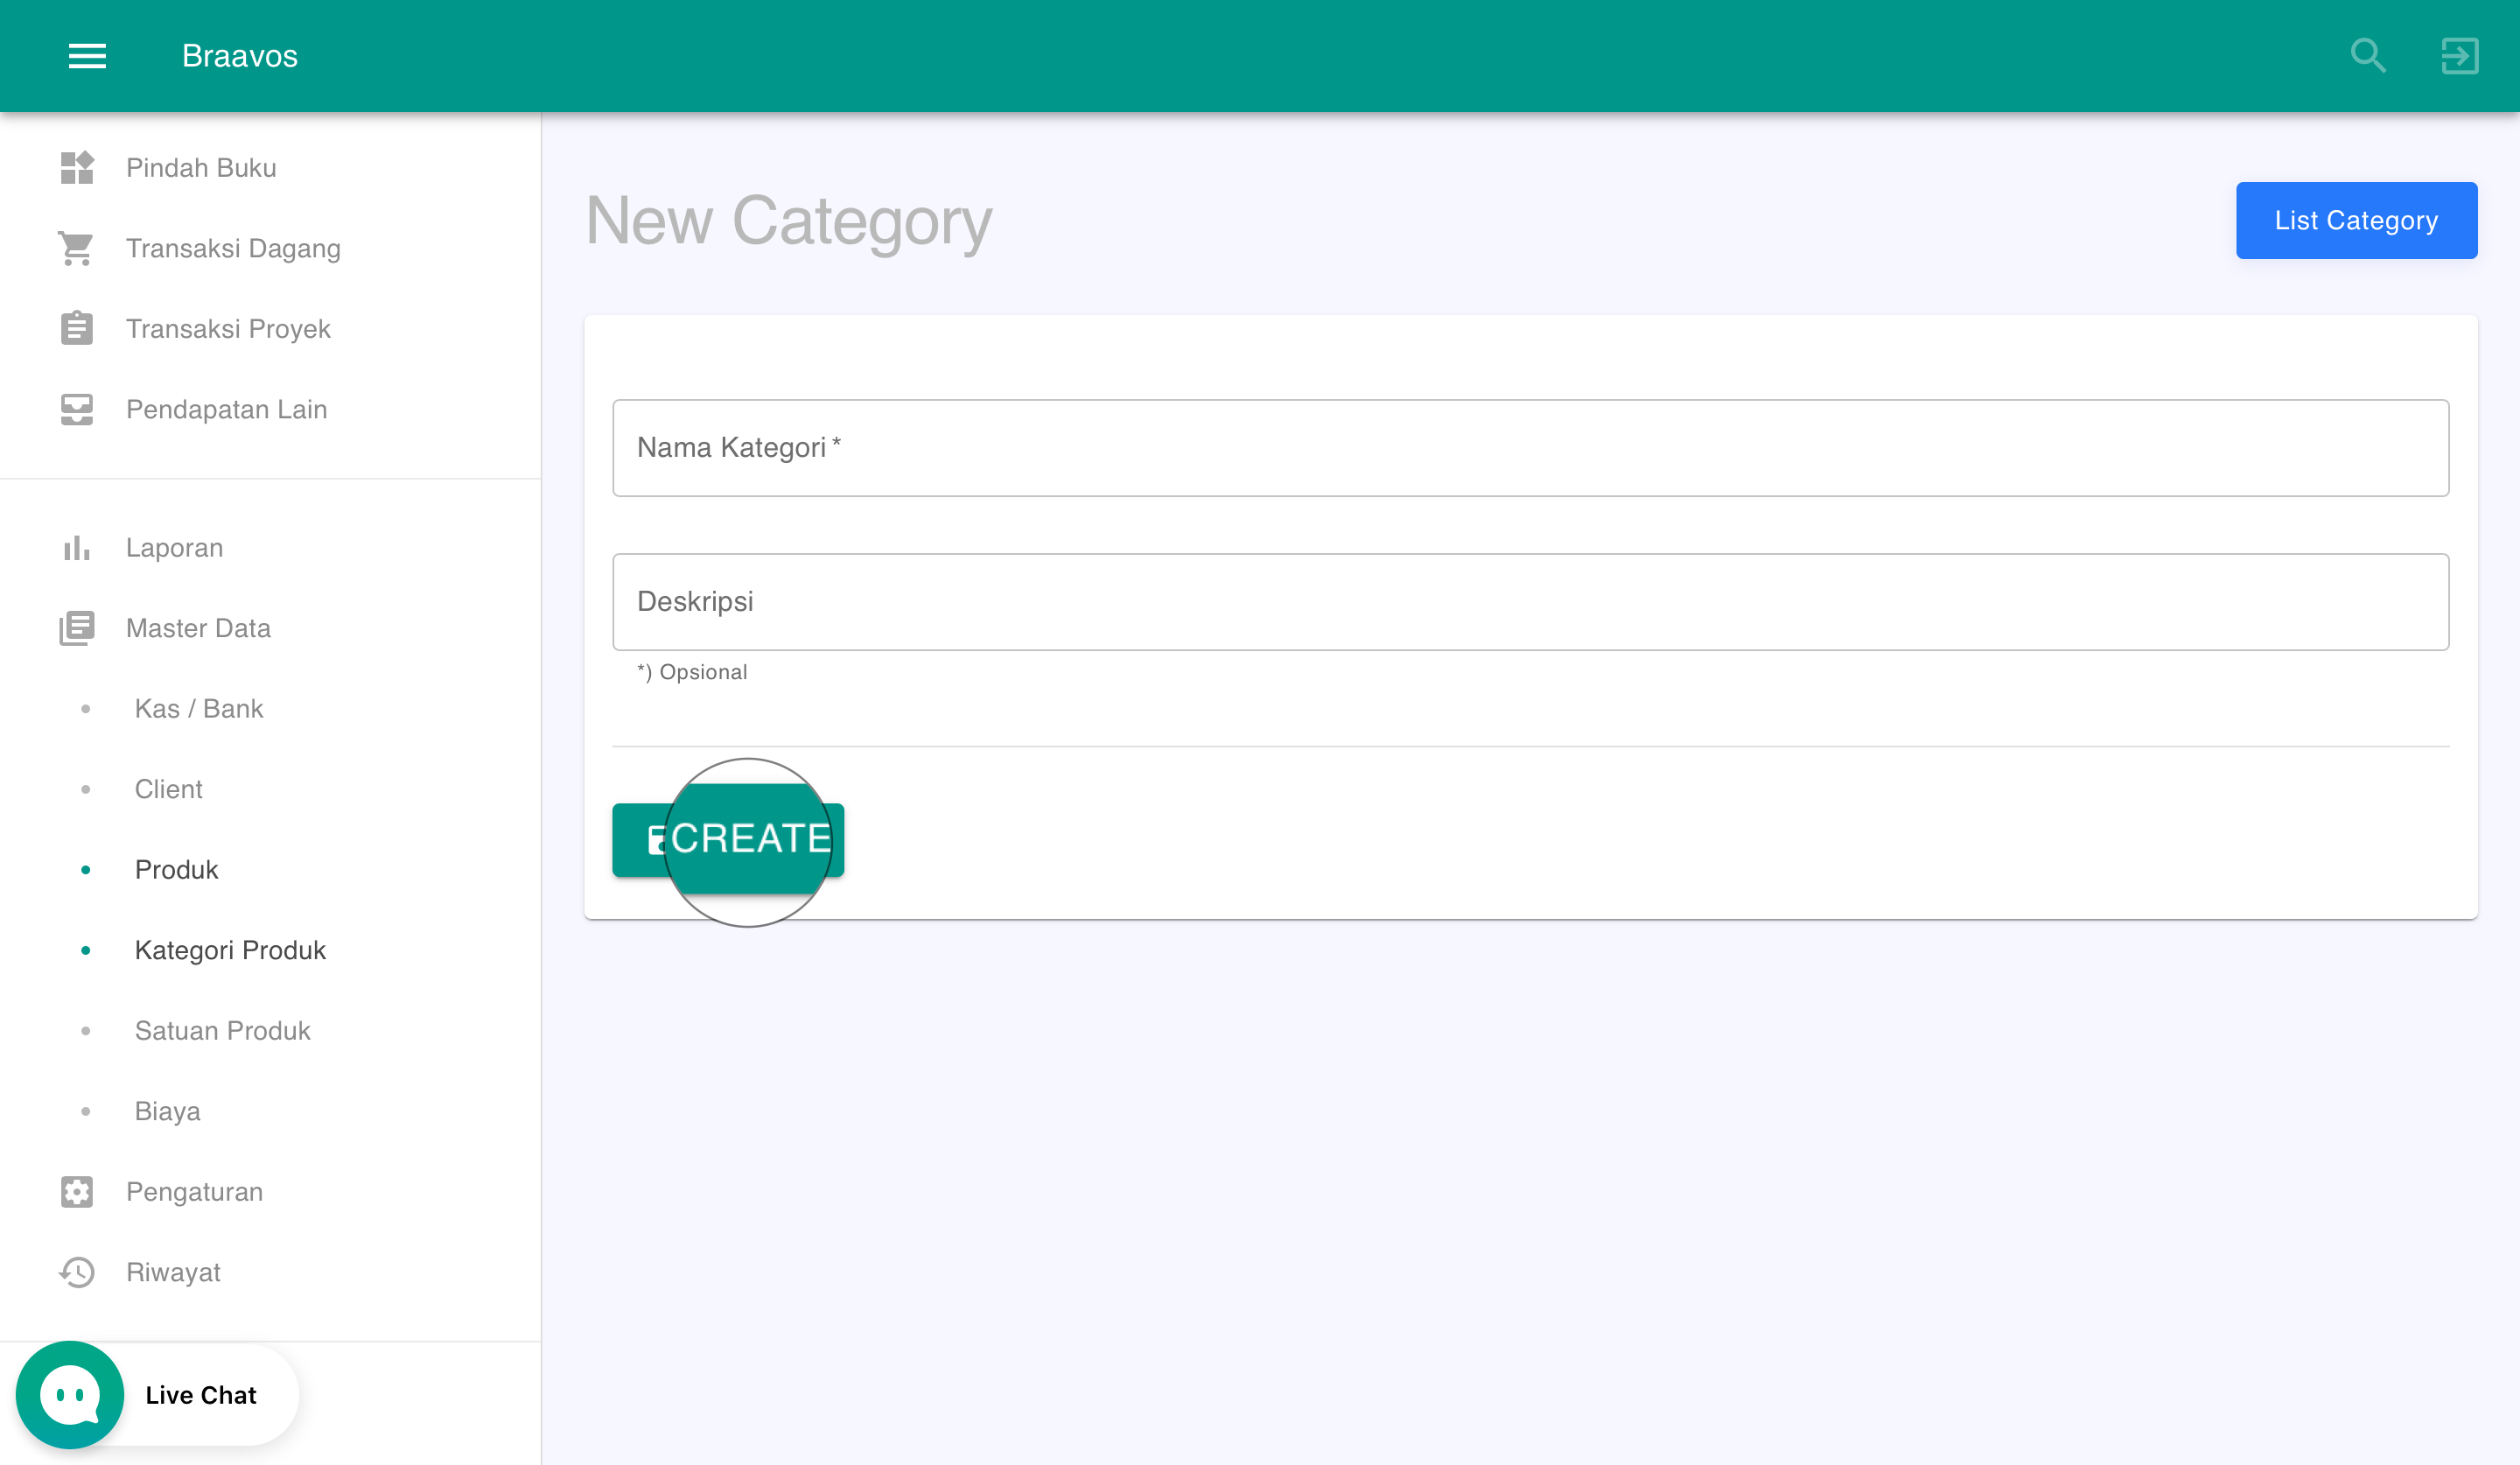Click the List Category button

coord(2356,221)
